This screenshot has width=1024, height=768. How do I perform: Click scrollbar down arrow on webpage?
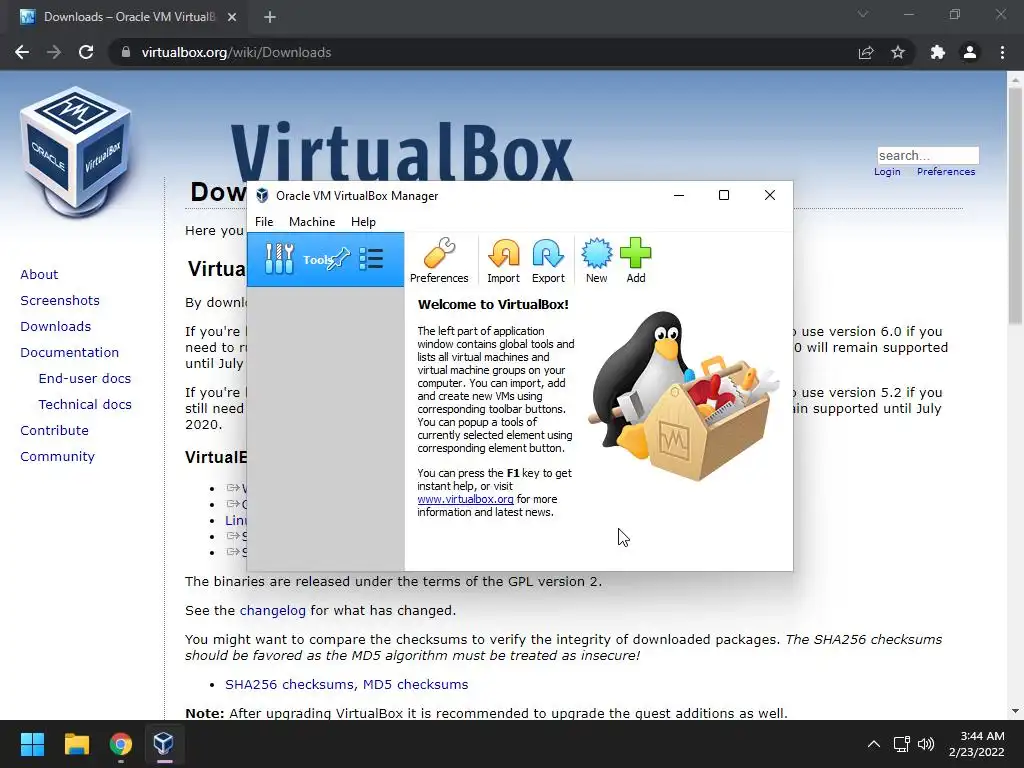tap(1015, 711)
